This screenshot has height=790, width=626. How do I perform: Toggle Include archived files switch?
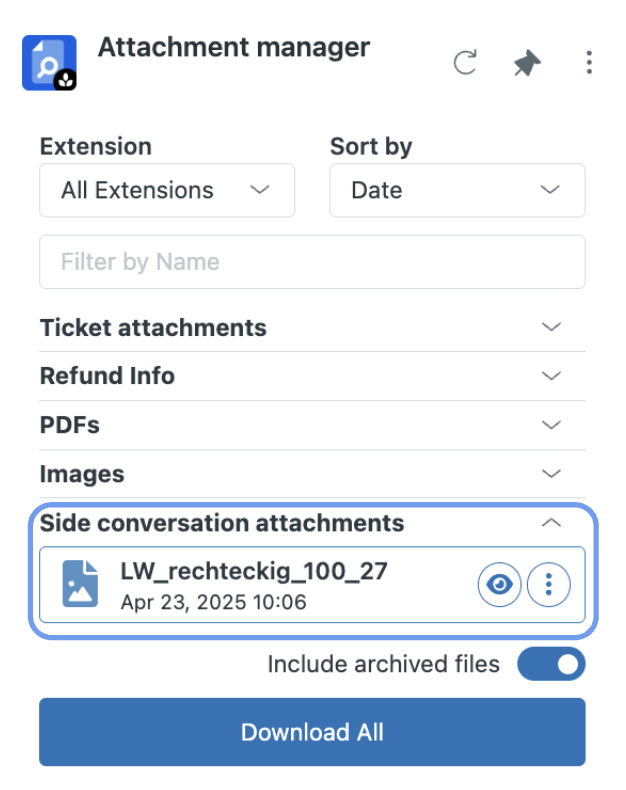551,664
